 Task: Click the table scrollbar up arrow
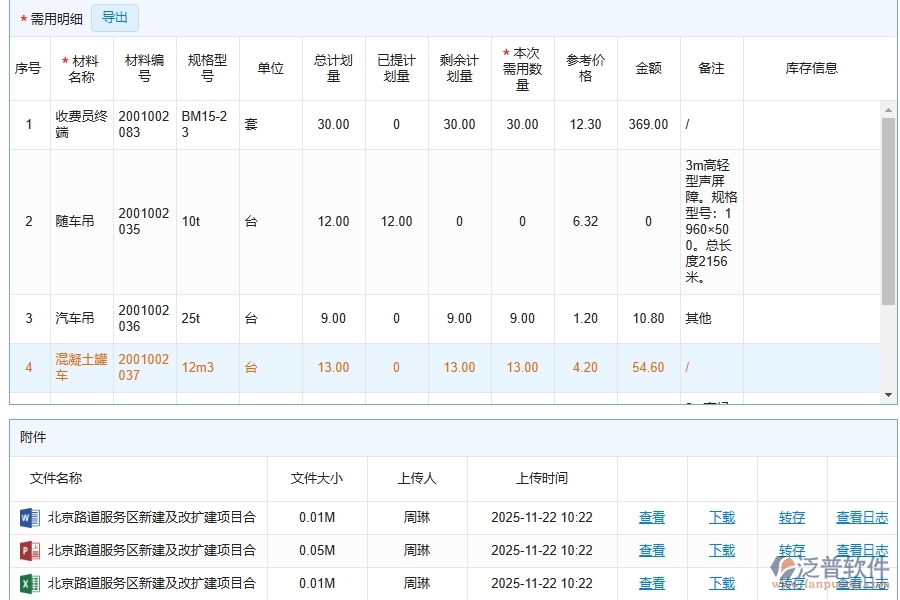pos(888,109)
